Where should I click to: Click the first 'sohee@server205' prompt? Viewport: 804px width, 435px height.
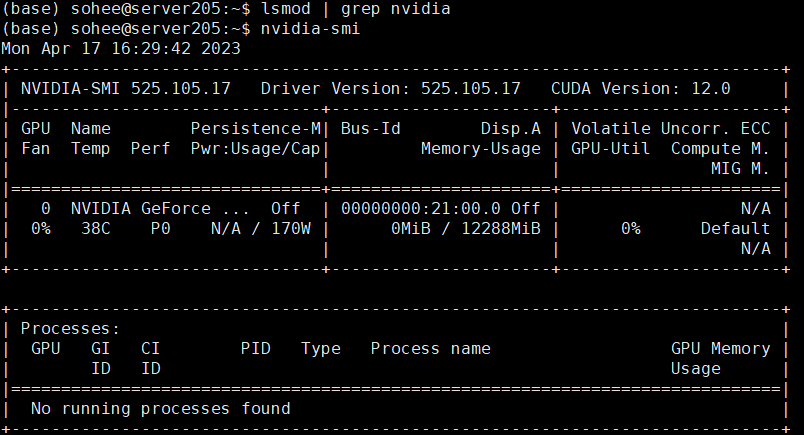coord(146,9)
